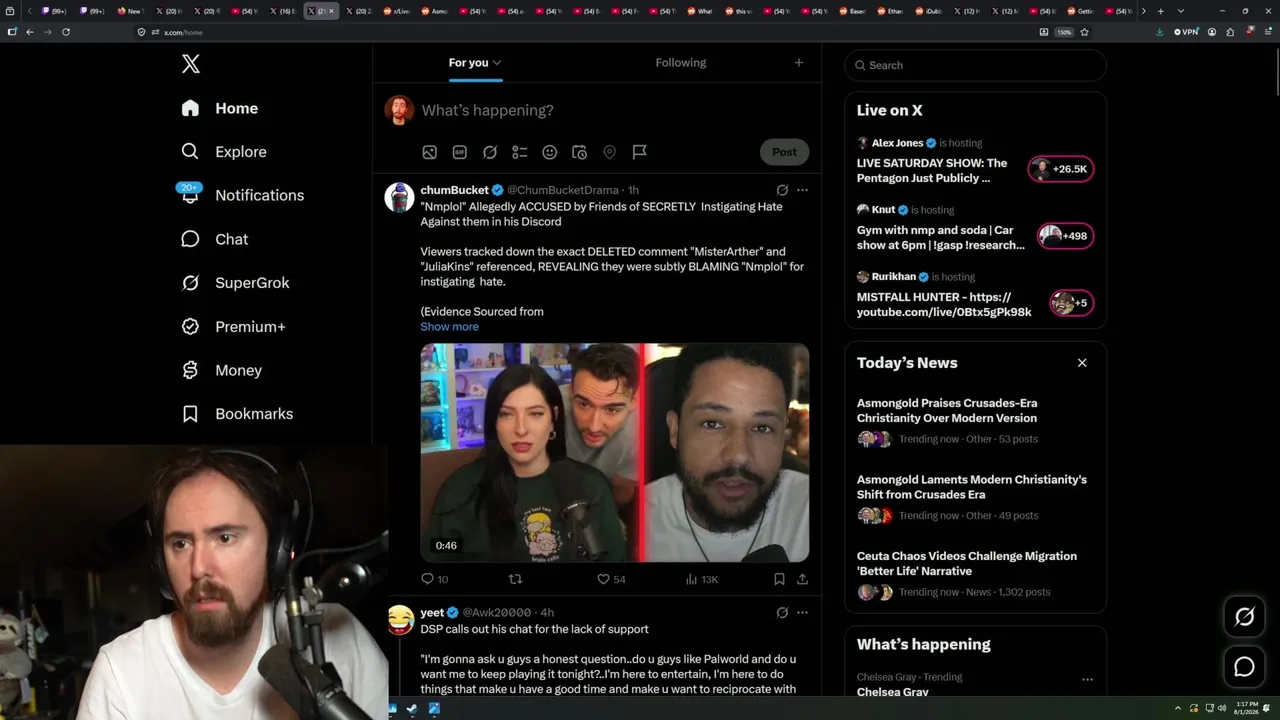Open the Premium+ page
Image resolution: width=1280 pixels, height=720 pixels.
point(233,327)
